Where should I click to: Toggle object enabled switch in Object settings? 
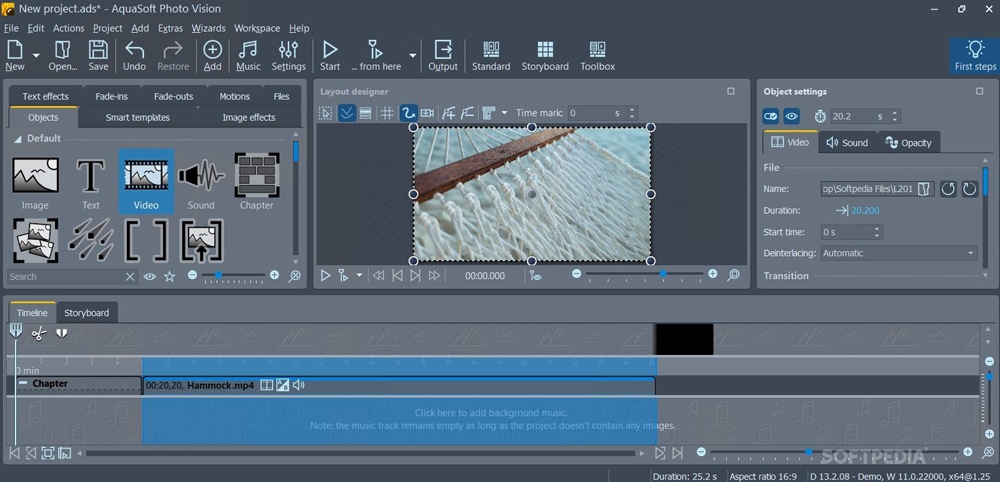pyautogui.click(x=771, y=117)
